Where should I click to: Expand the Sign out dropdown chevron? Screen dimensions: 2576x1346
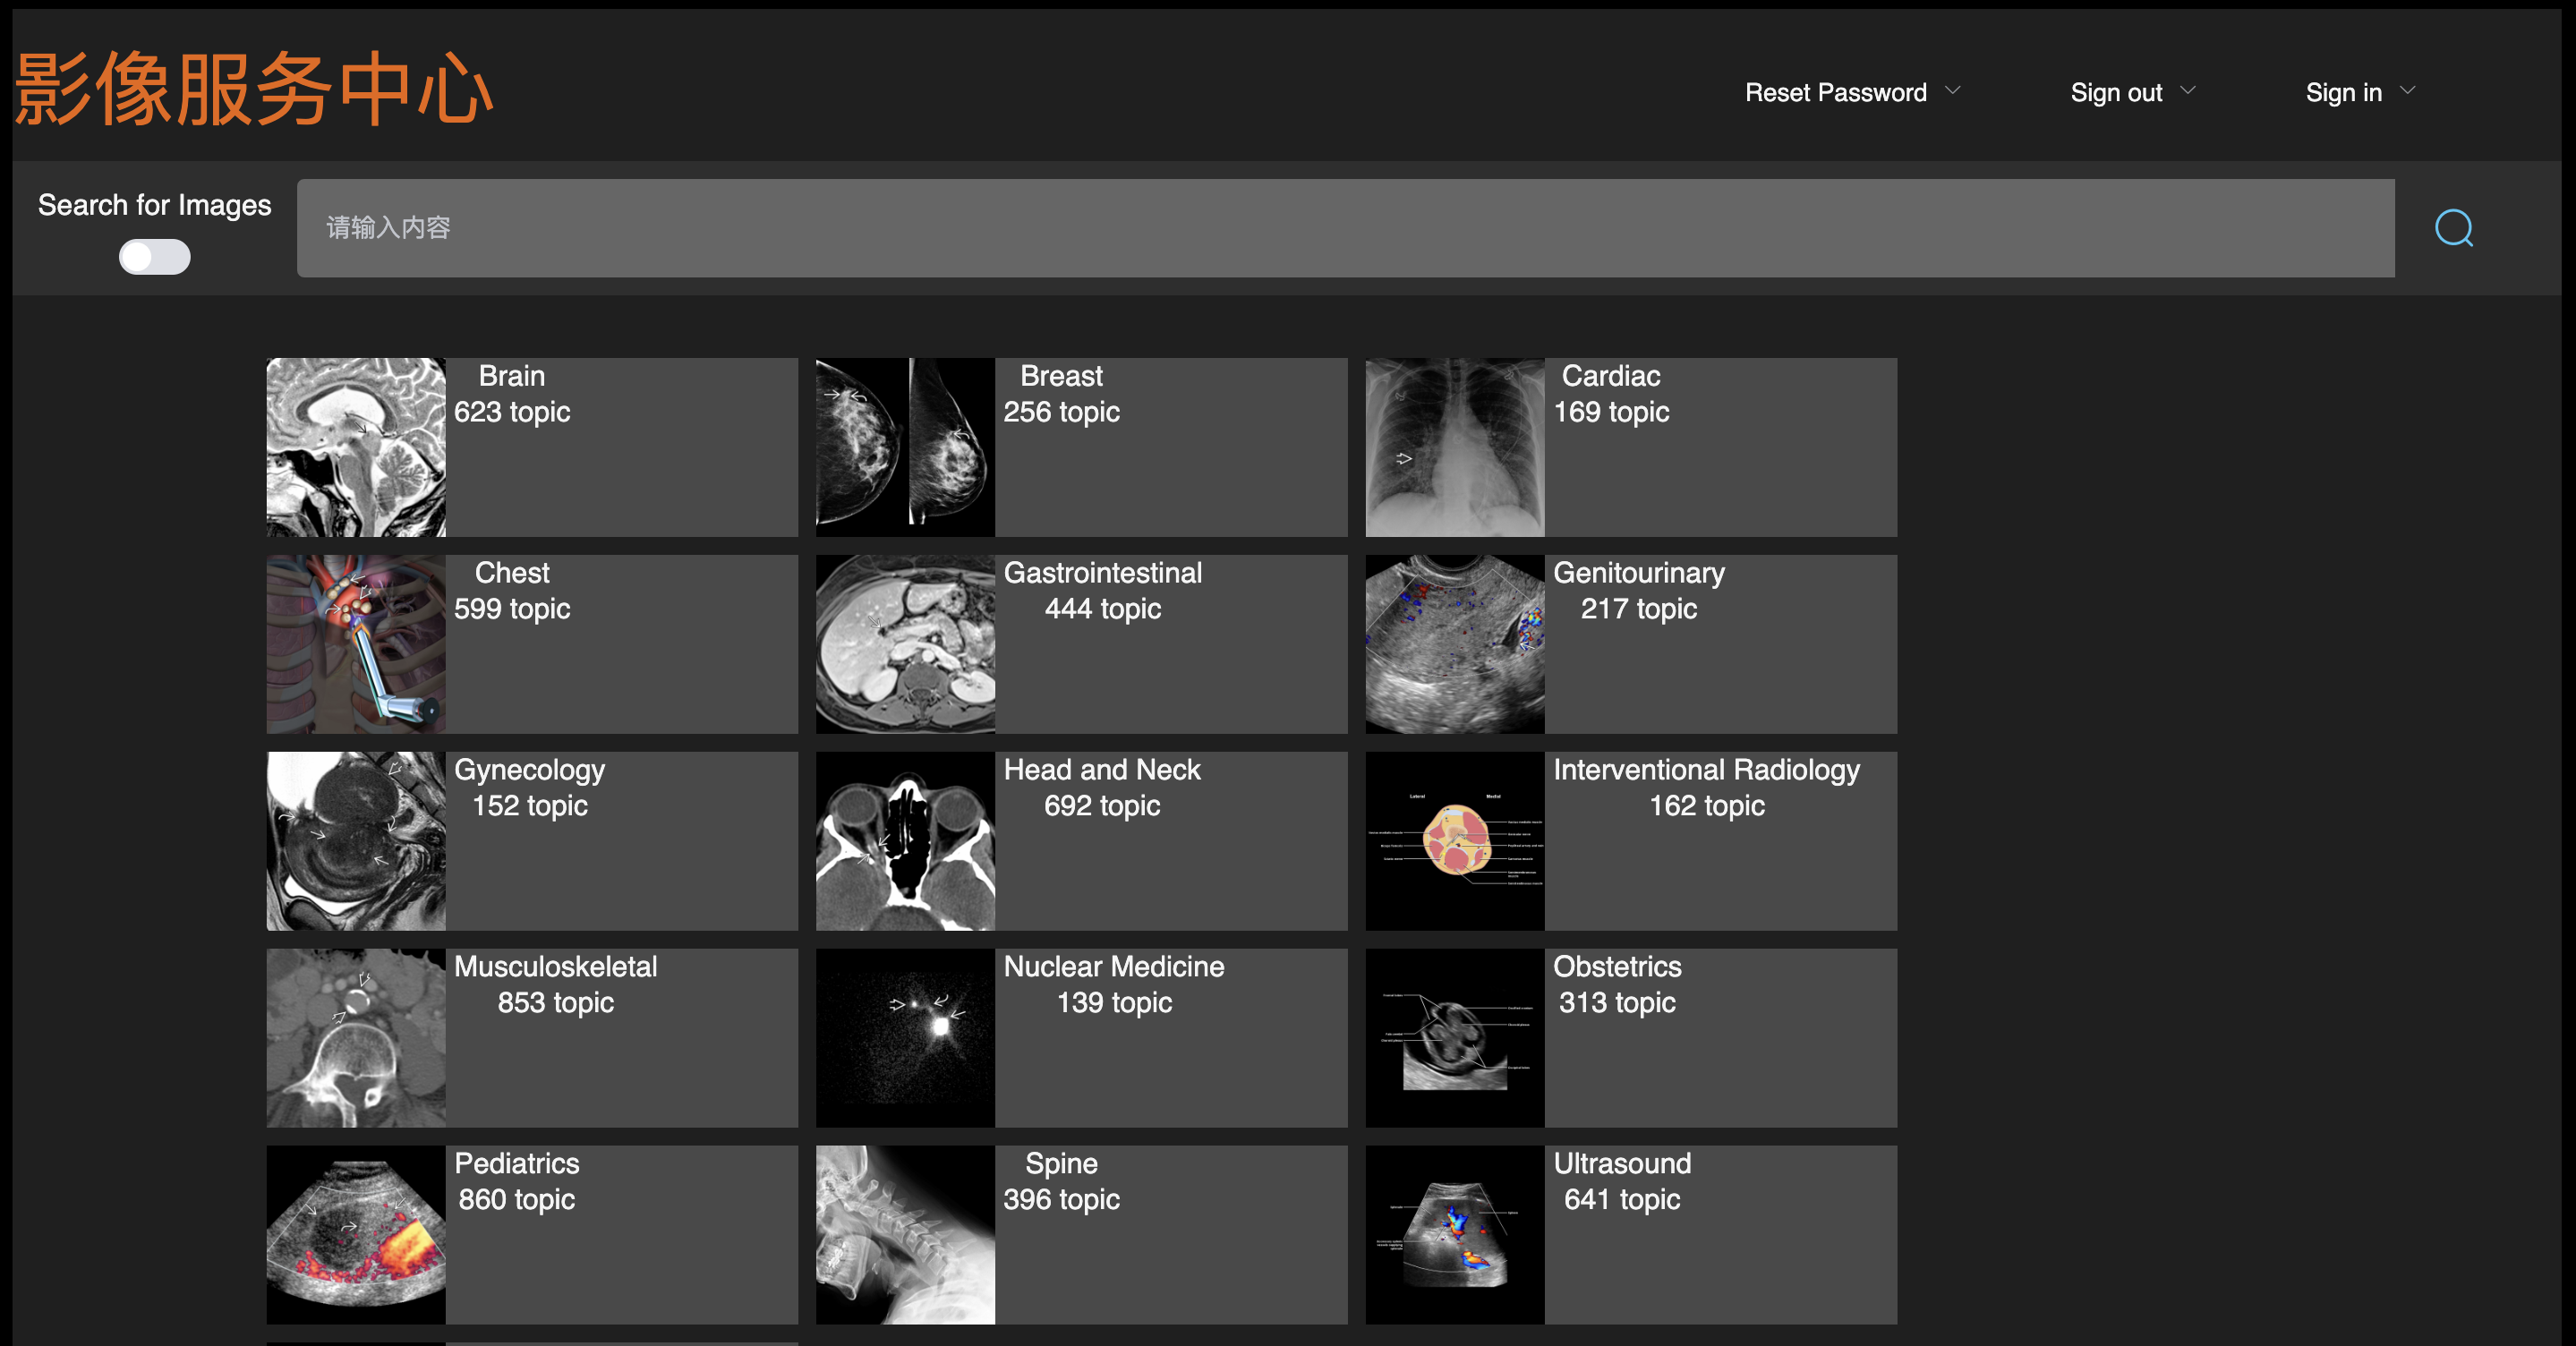click(2188, 91)
